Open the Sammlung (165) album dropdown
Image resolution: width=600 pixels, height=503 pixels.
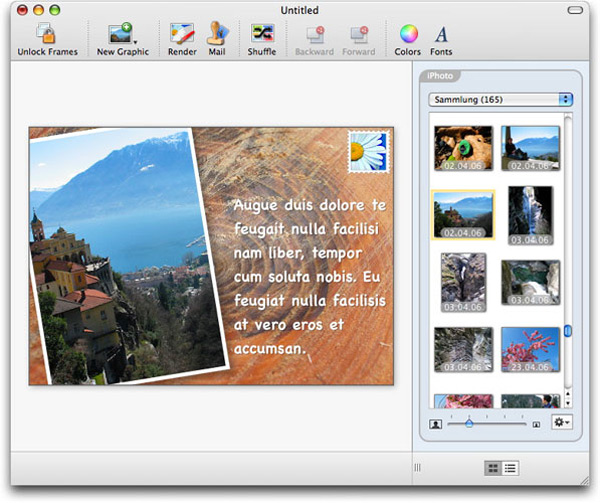coord(499,99)
